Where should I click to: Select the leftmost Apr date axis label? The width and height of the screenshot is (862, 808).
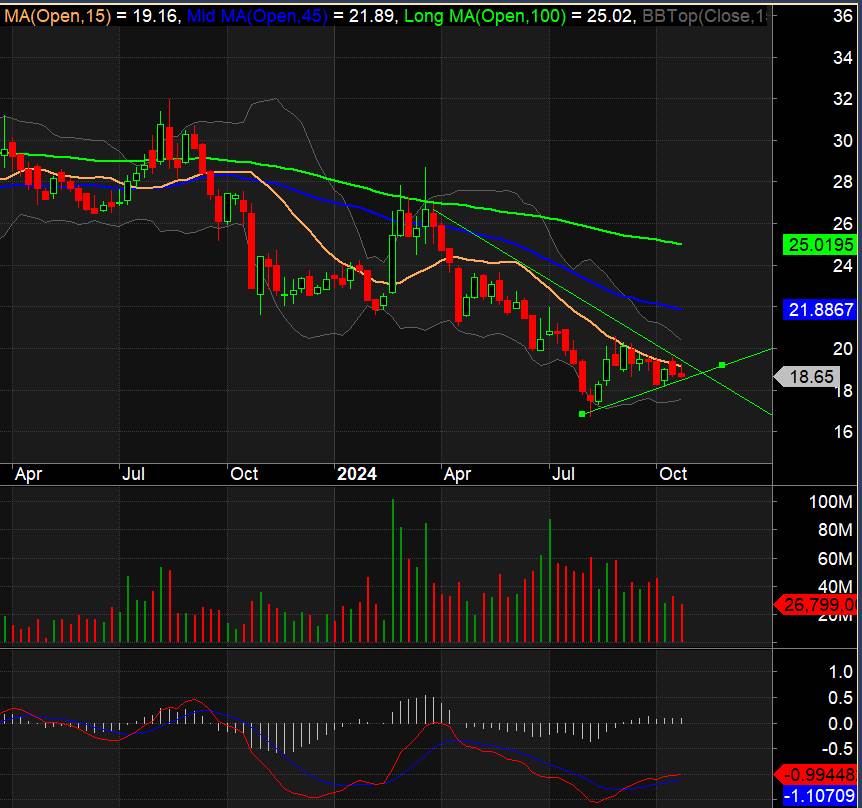click(x=29, y=474)
